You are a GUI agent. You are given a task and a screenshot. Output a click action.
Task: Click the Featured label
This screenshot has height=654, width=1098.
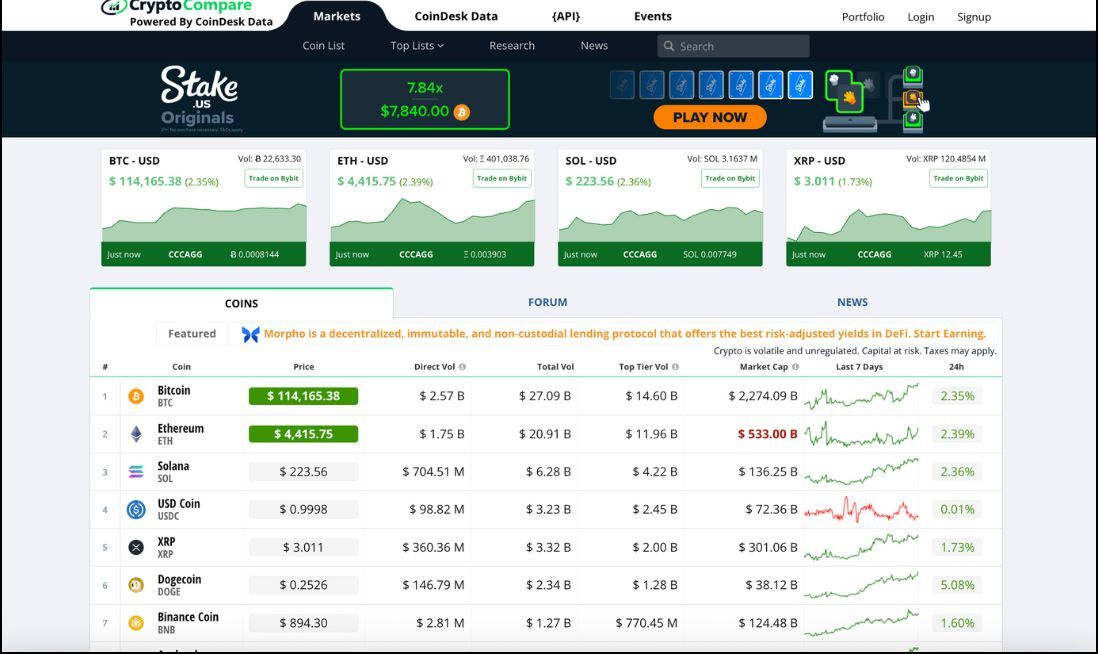(x=192, y=334)
